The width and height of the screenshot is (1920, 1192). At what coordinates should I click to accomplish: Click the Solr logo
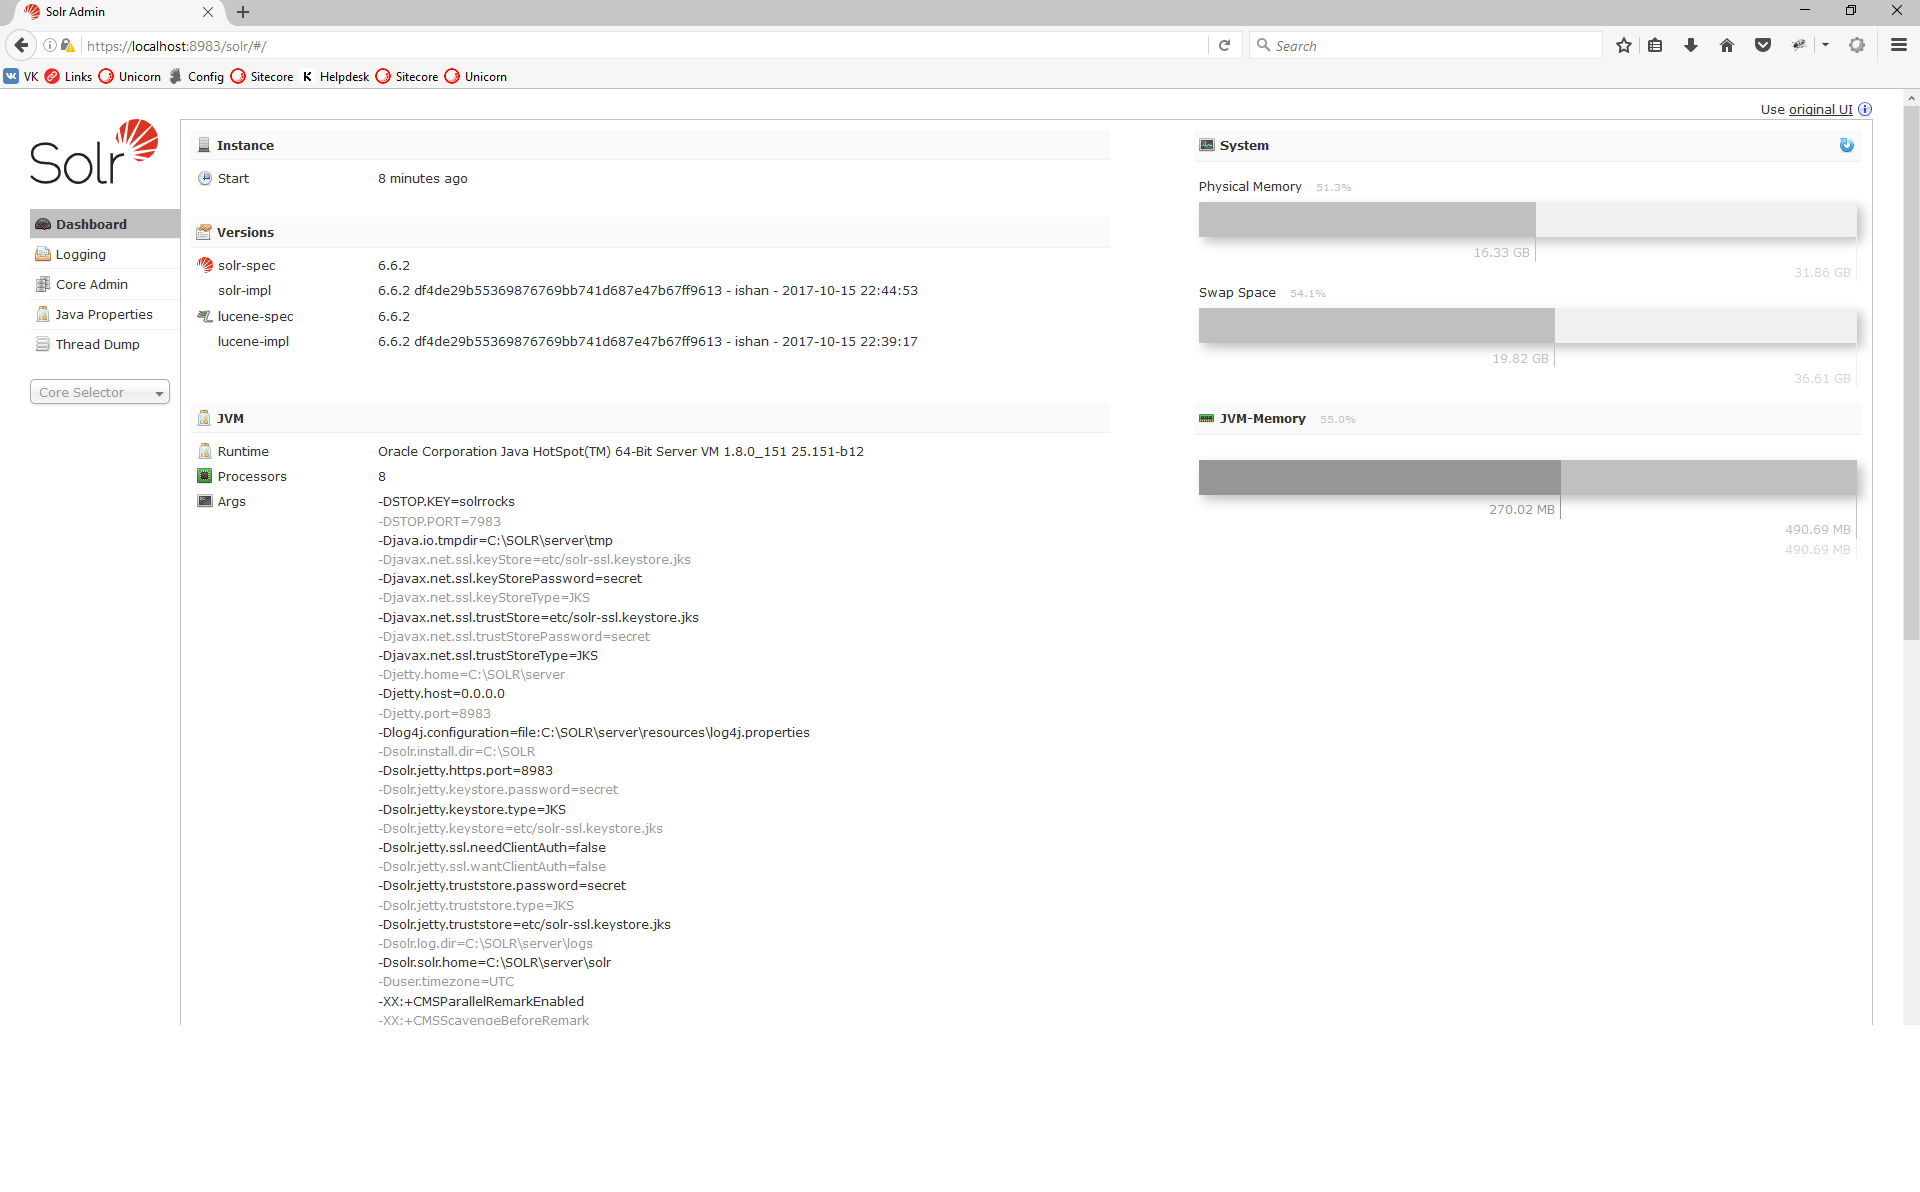pos(94,153)
